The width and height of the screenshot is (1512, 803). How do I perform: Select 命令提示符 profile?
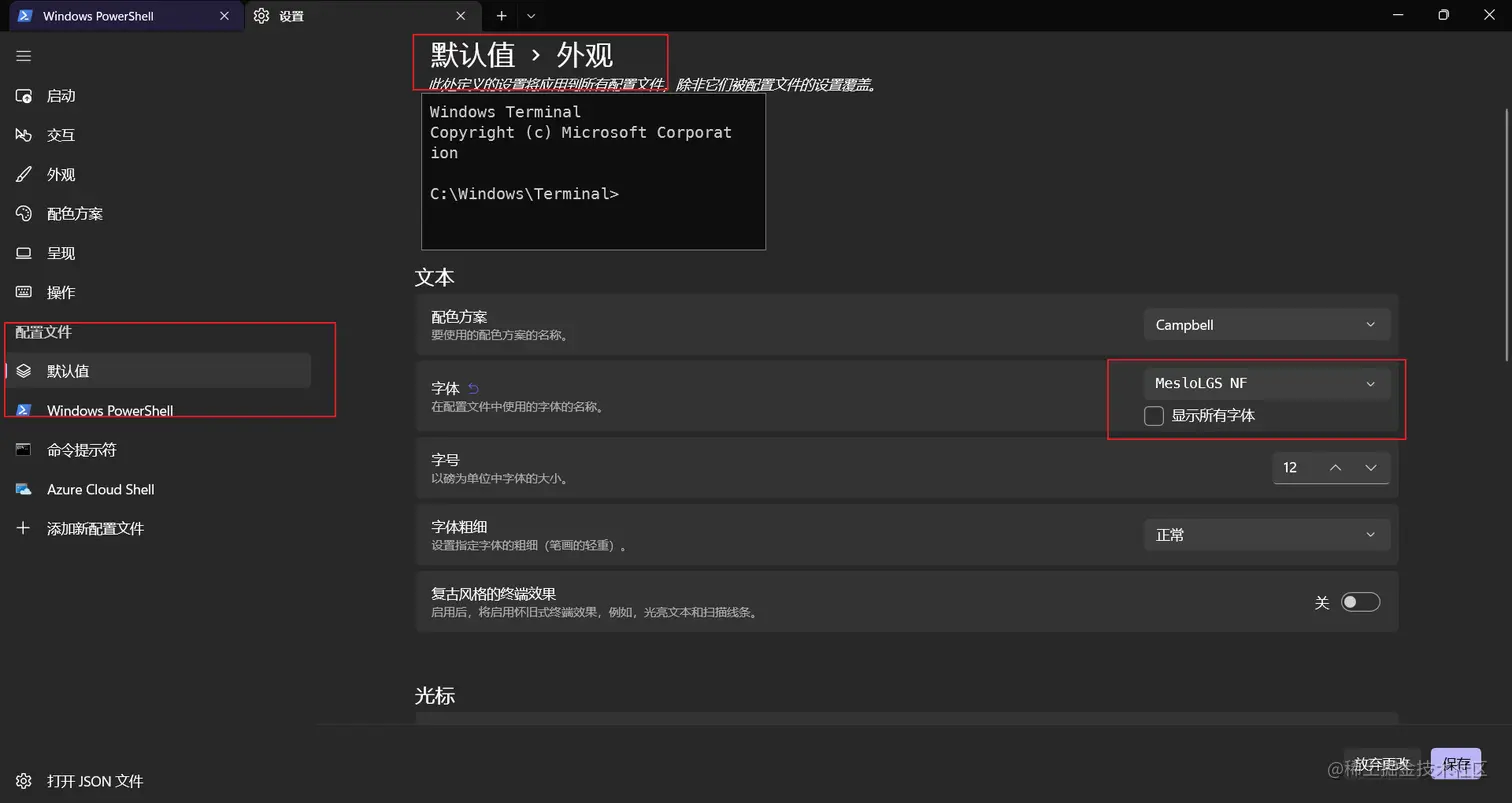tap(158, 450)
